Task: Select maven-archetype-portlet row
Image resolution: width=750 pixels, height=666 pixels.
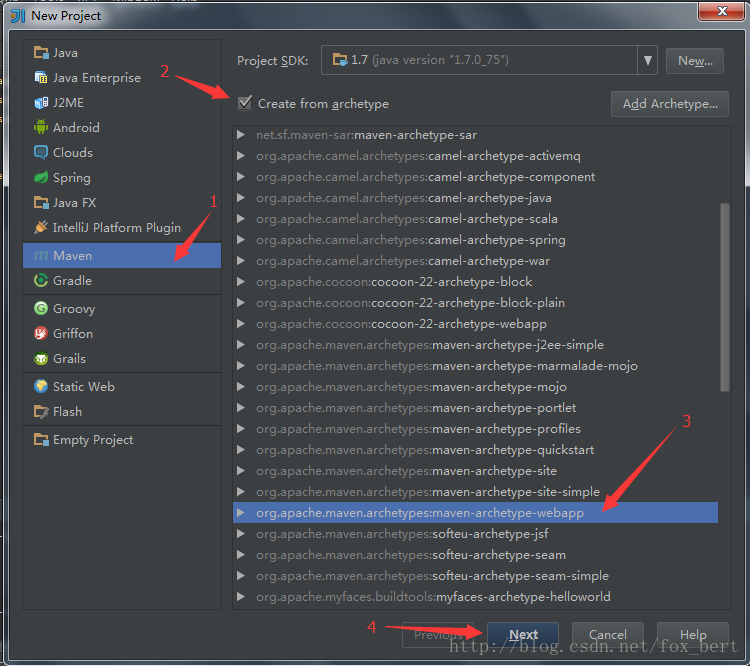Action: coord(475,408)
